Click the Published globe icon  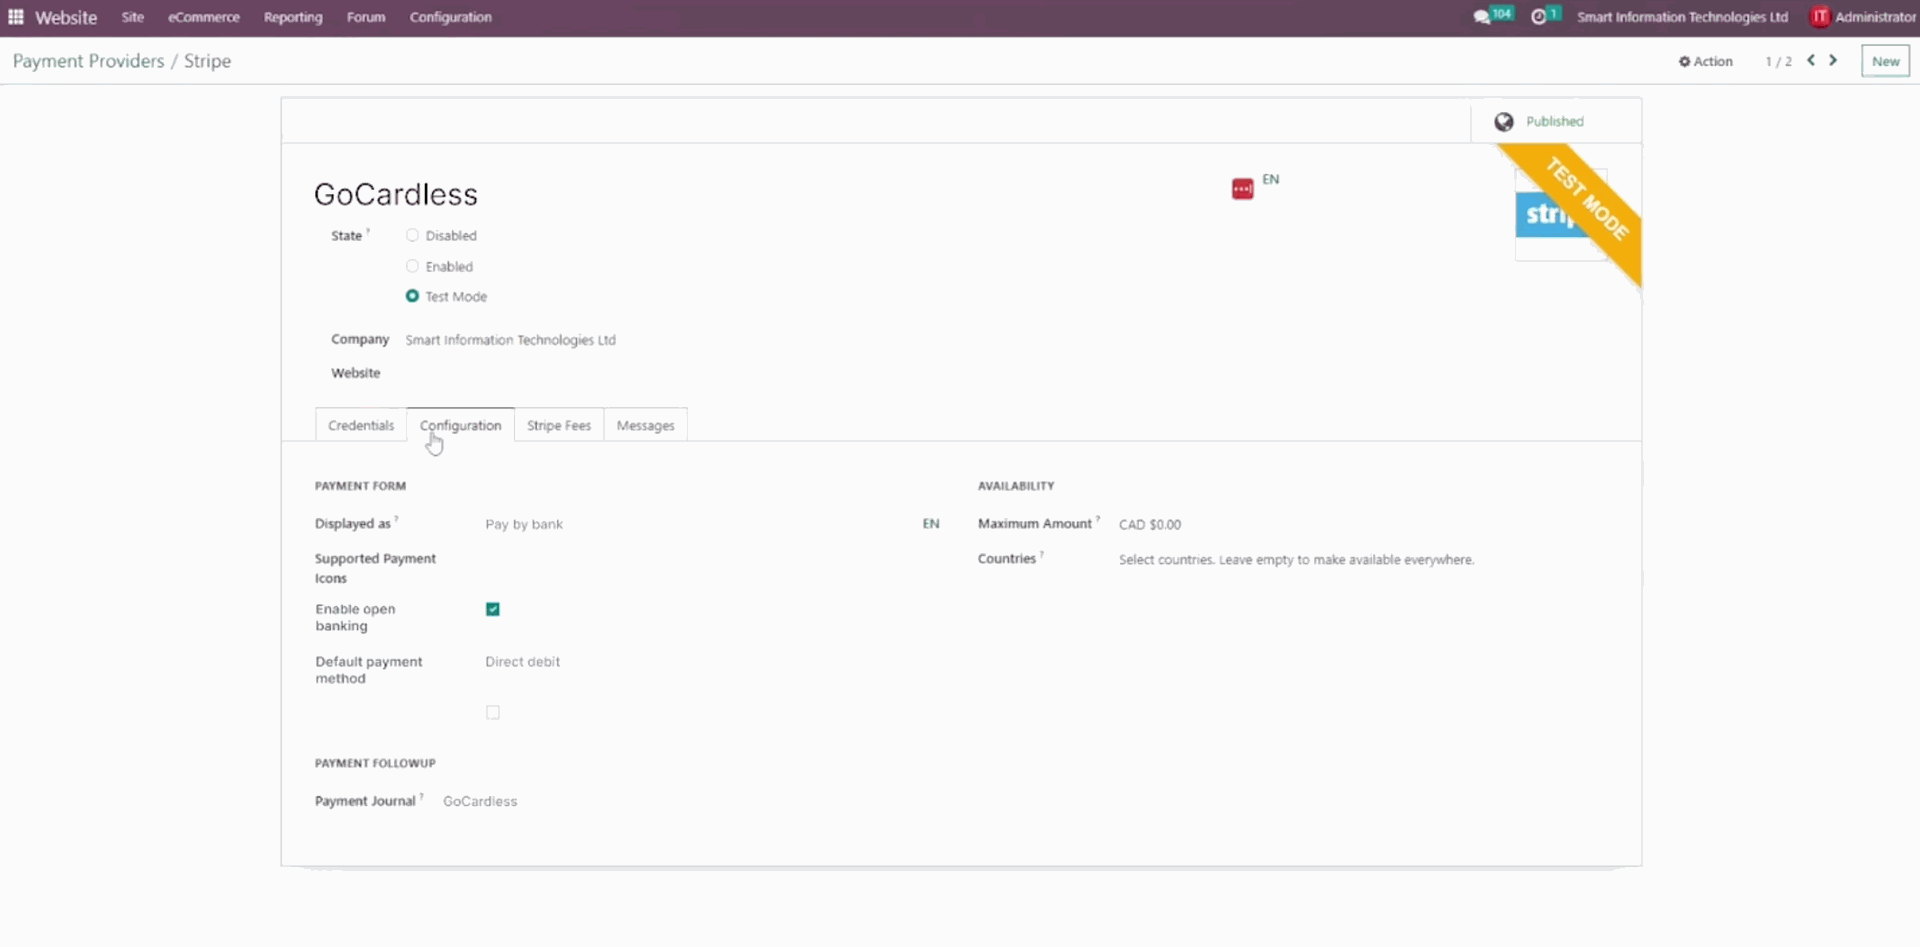click(1503, 122)
